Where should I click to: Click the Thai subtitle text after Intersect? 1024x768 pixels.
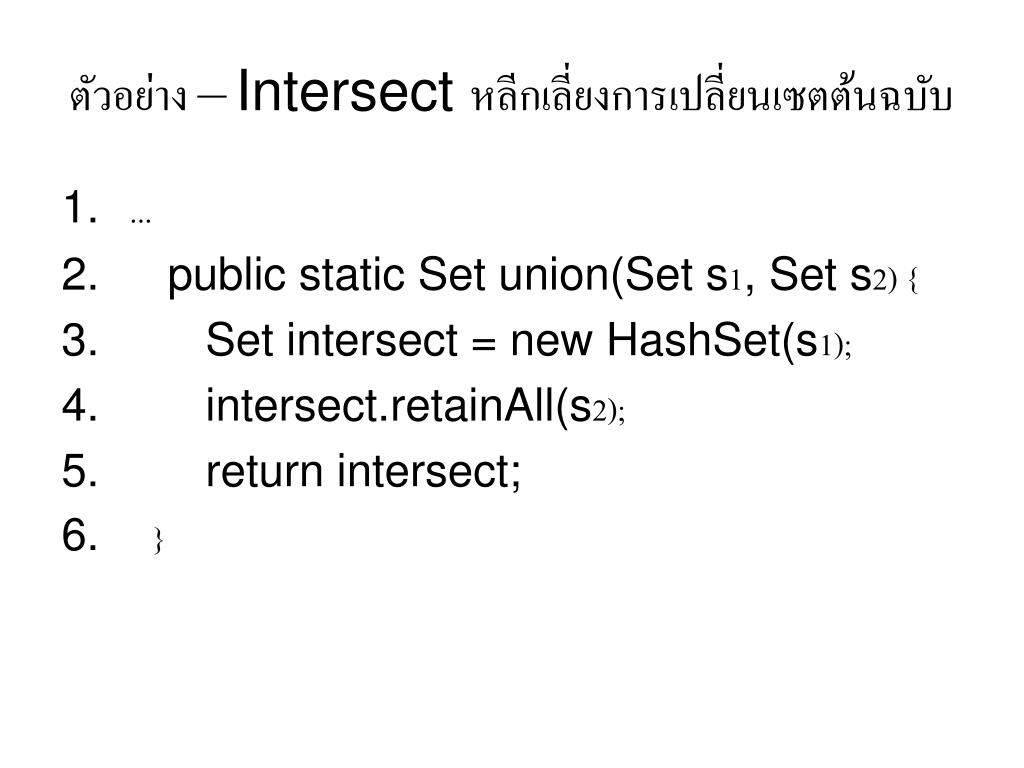point(711,95)
